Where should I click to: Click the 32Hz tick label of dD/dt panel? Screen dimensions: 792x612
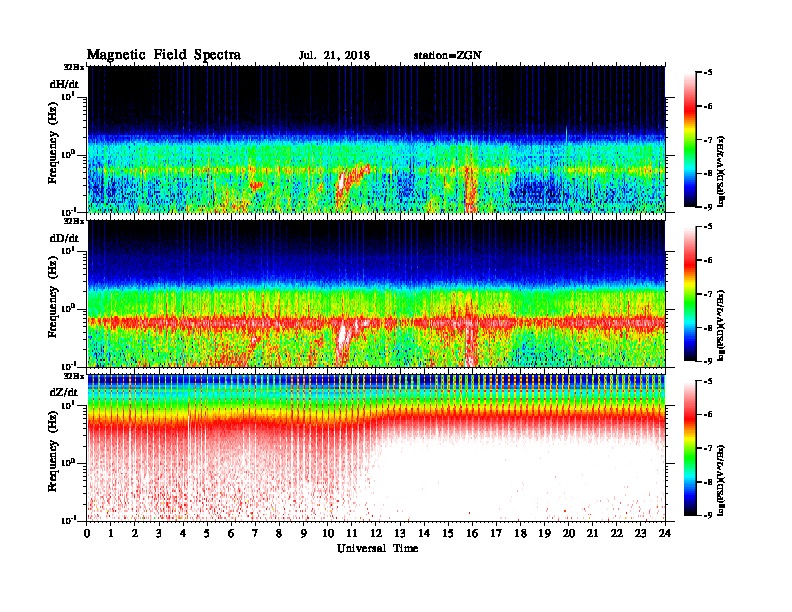pyautogui.click(x=73, y=221)
